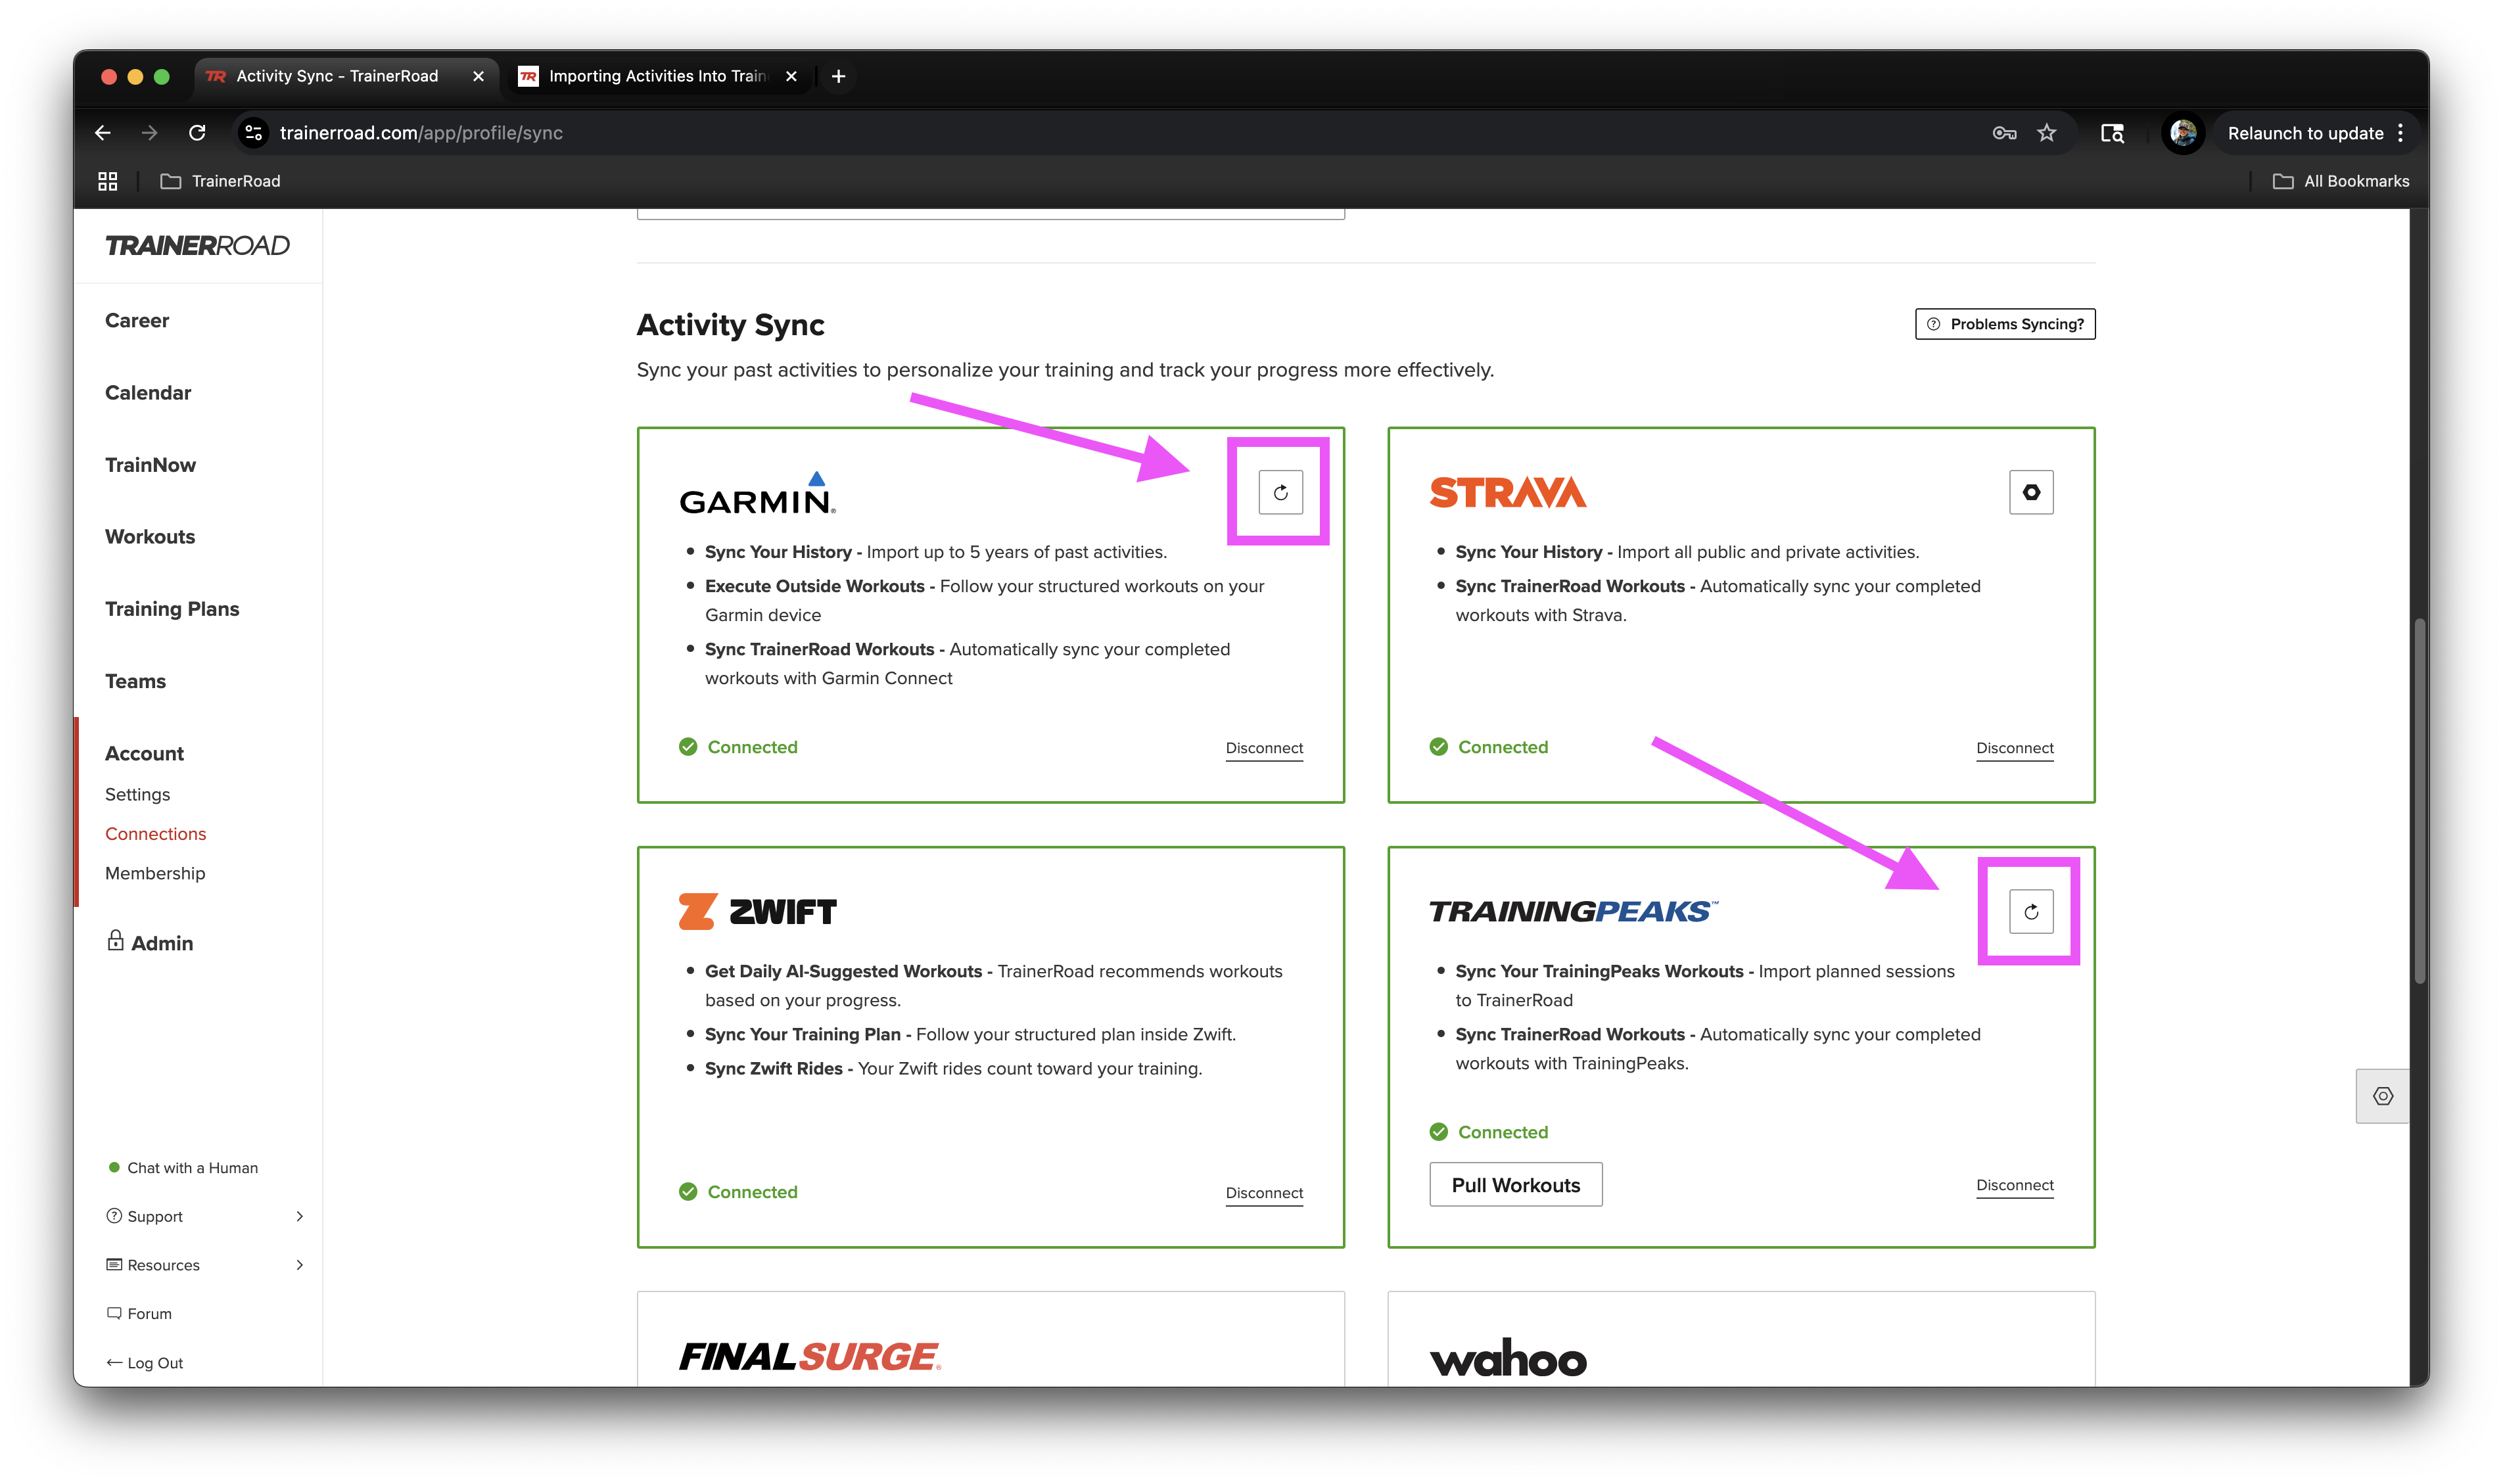Open the Admin section
Screen dimensions: 2503x1484
pos(150,942)
